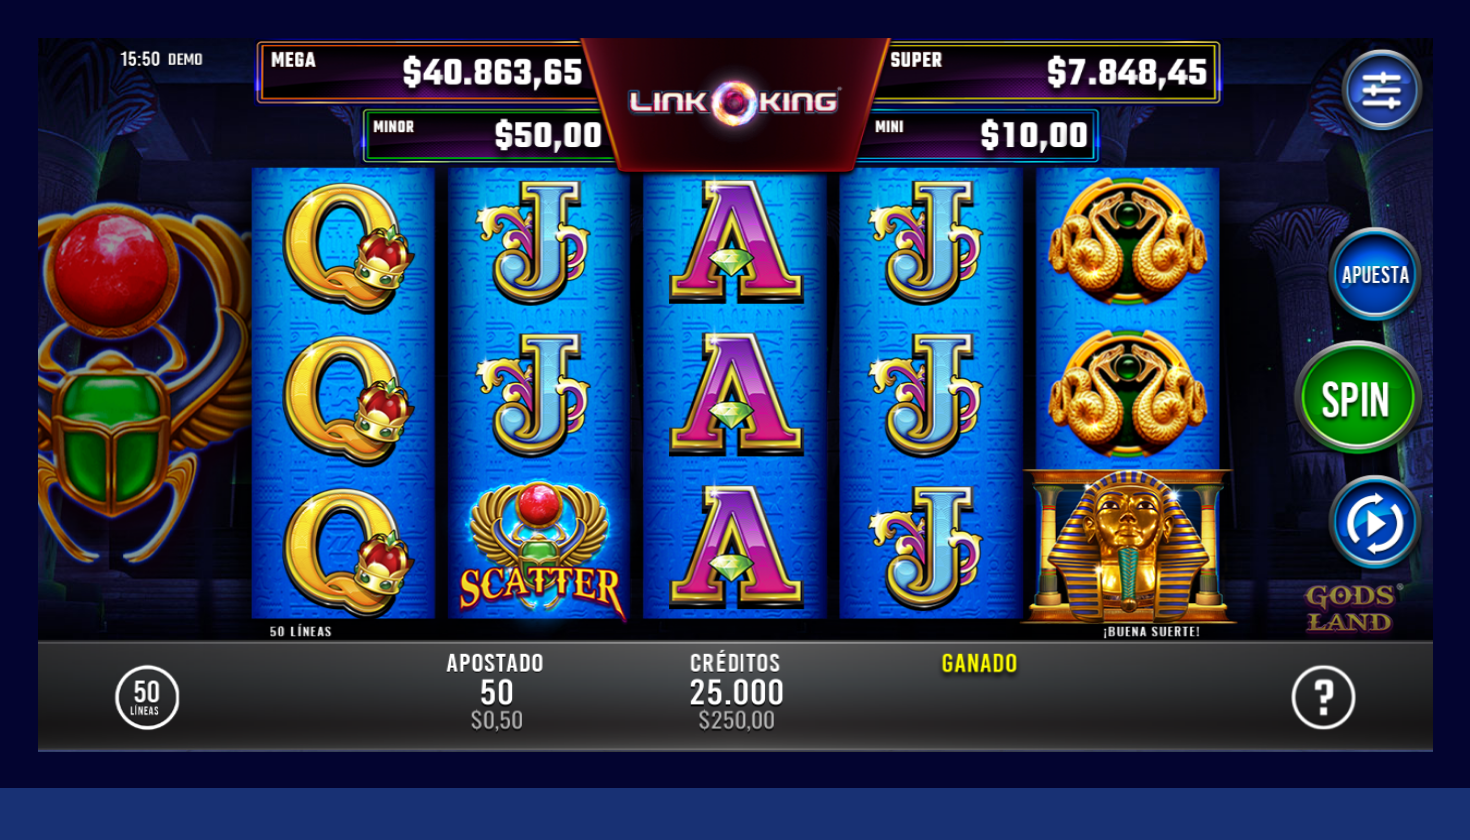
Task: Click the CRÉDITOS balance display
Action: [x=736, y=692]
